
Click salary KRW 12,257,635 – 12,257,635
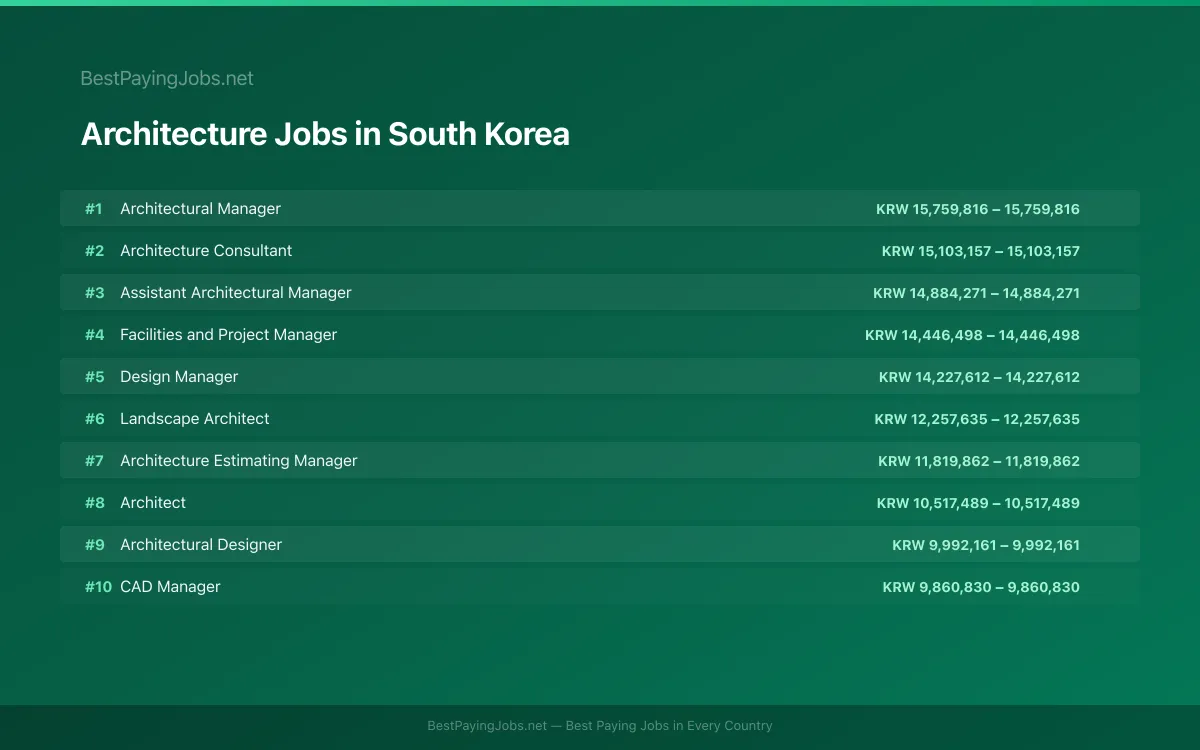coord(977,419)
